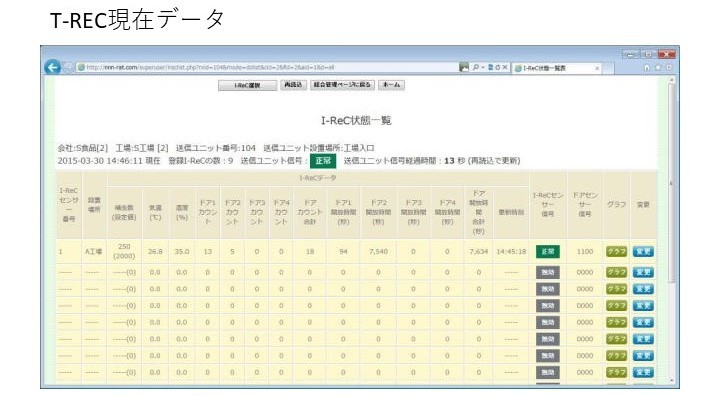Click the 14:45:18 update time cell
Viewport: 720px width, 396px height.
511,252
